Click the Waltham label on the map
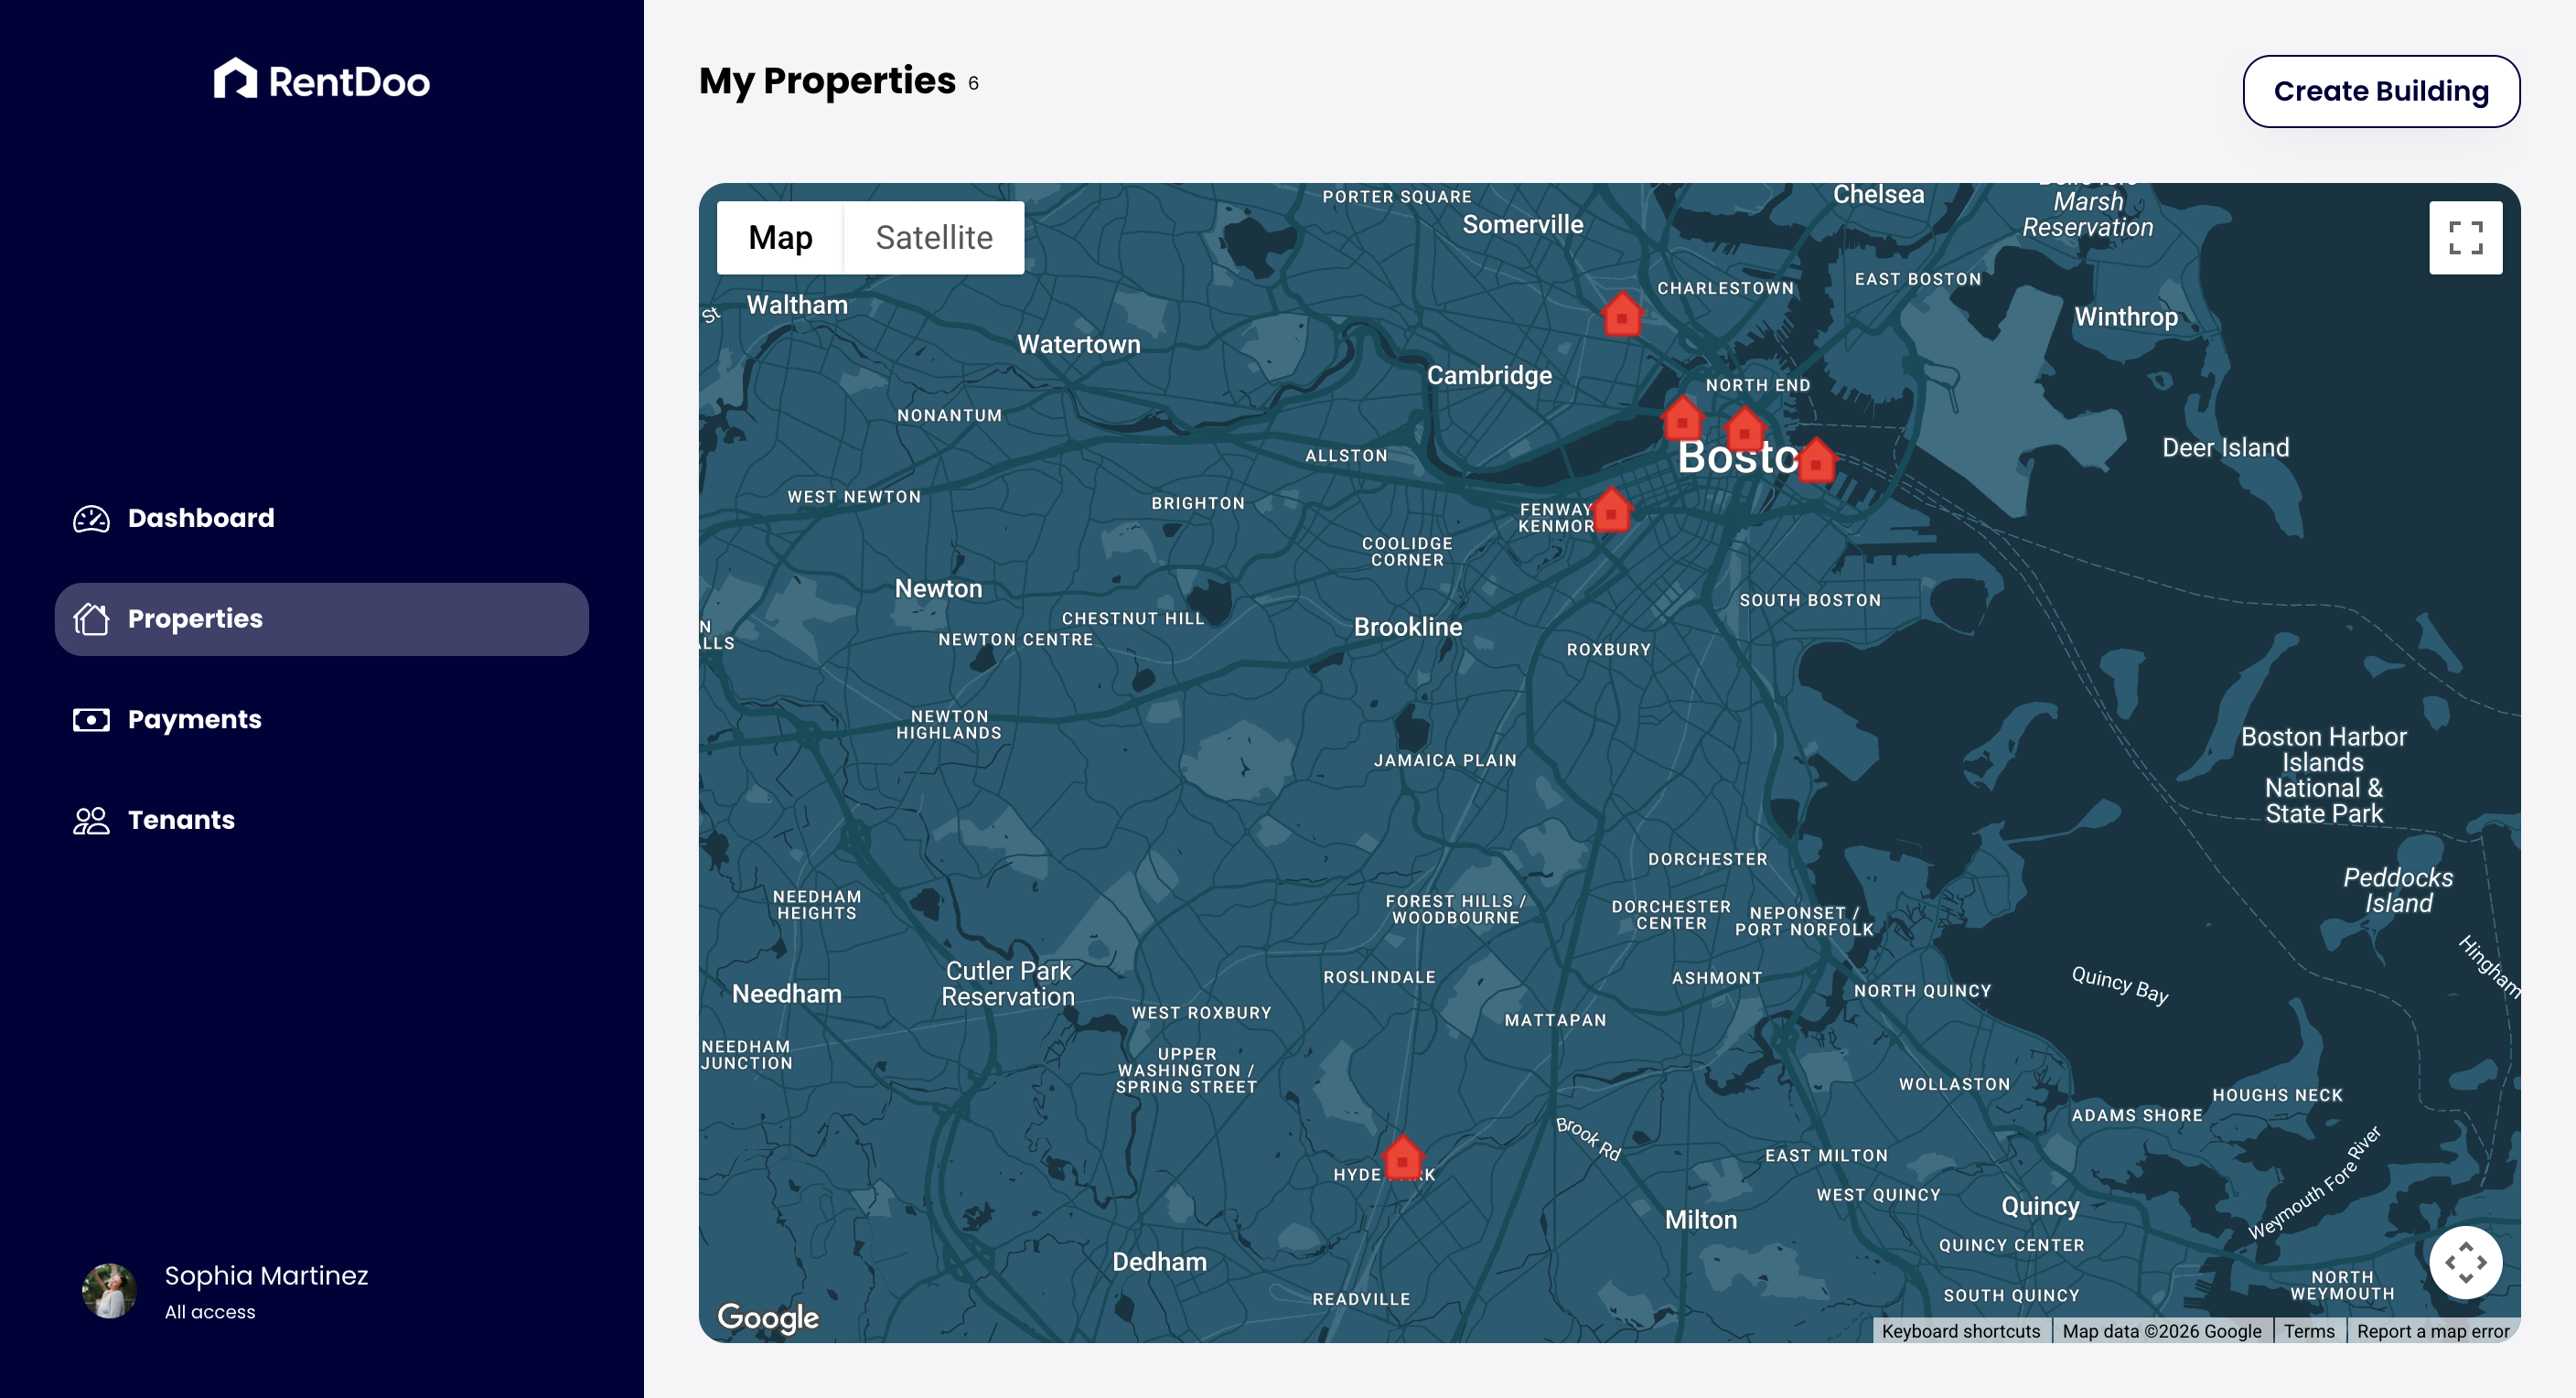2576x1398 pixels. [x=797, y=305]
